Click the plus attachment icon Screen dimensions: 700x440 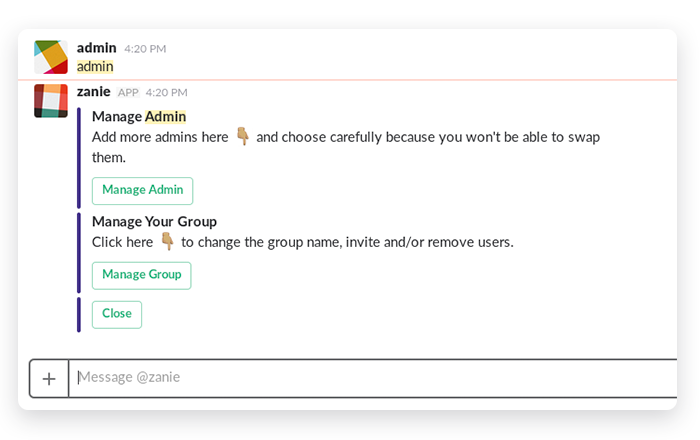49,378
